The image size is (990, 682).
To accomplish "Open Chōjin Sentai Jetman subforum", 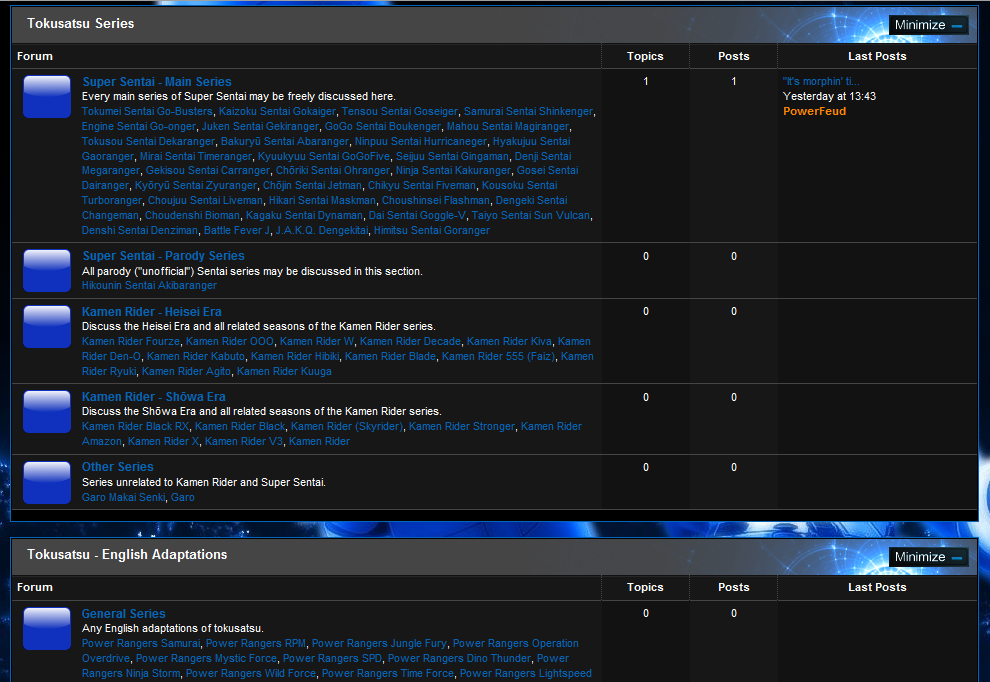I will (313, 186).
